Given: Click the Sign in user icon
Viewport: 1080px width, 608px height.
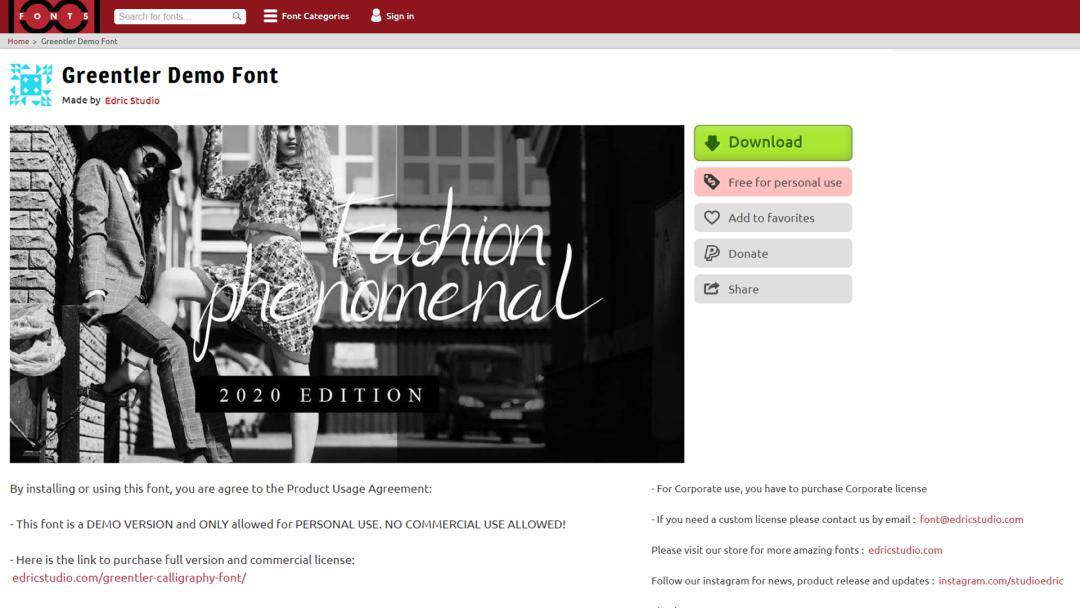Looking at the screenshot, I should click(x=376, y=16).
